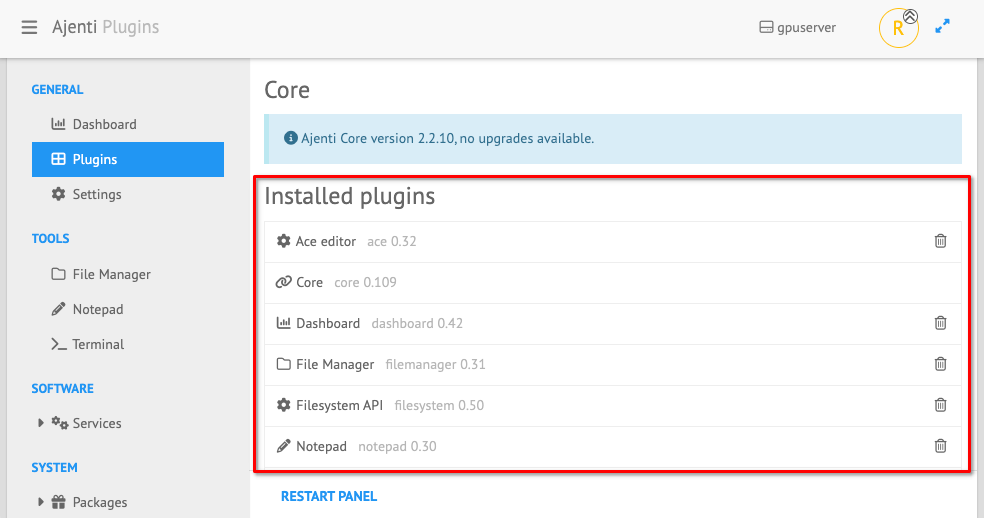Click the SYSTEM section heading
The width and height of the screenshot is (984, 518).
point(55,468)
